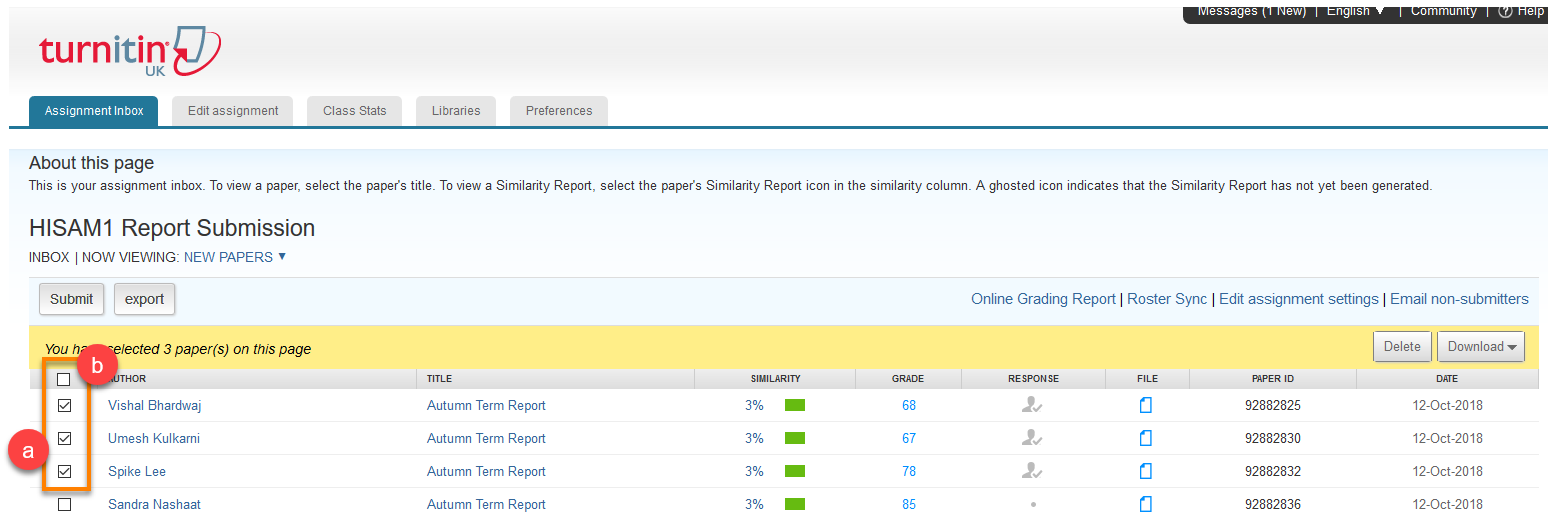Open the Class Stats tab
The height and width of the screenshot is (519, 1548).
(354, 111)
